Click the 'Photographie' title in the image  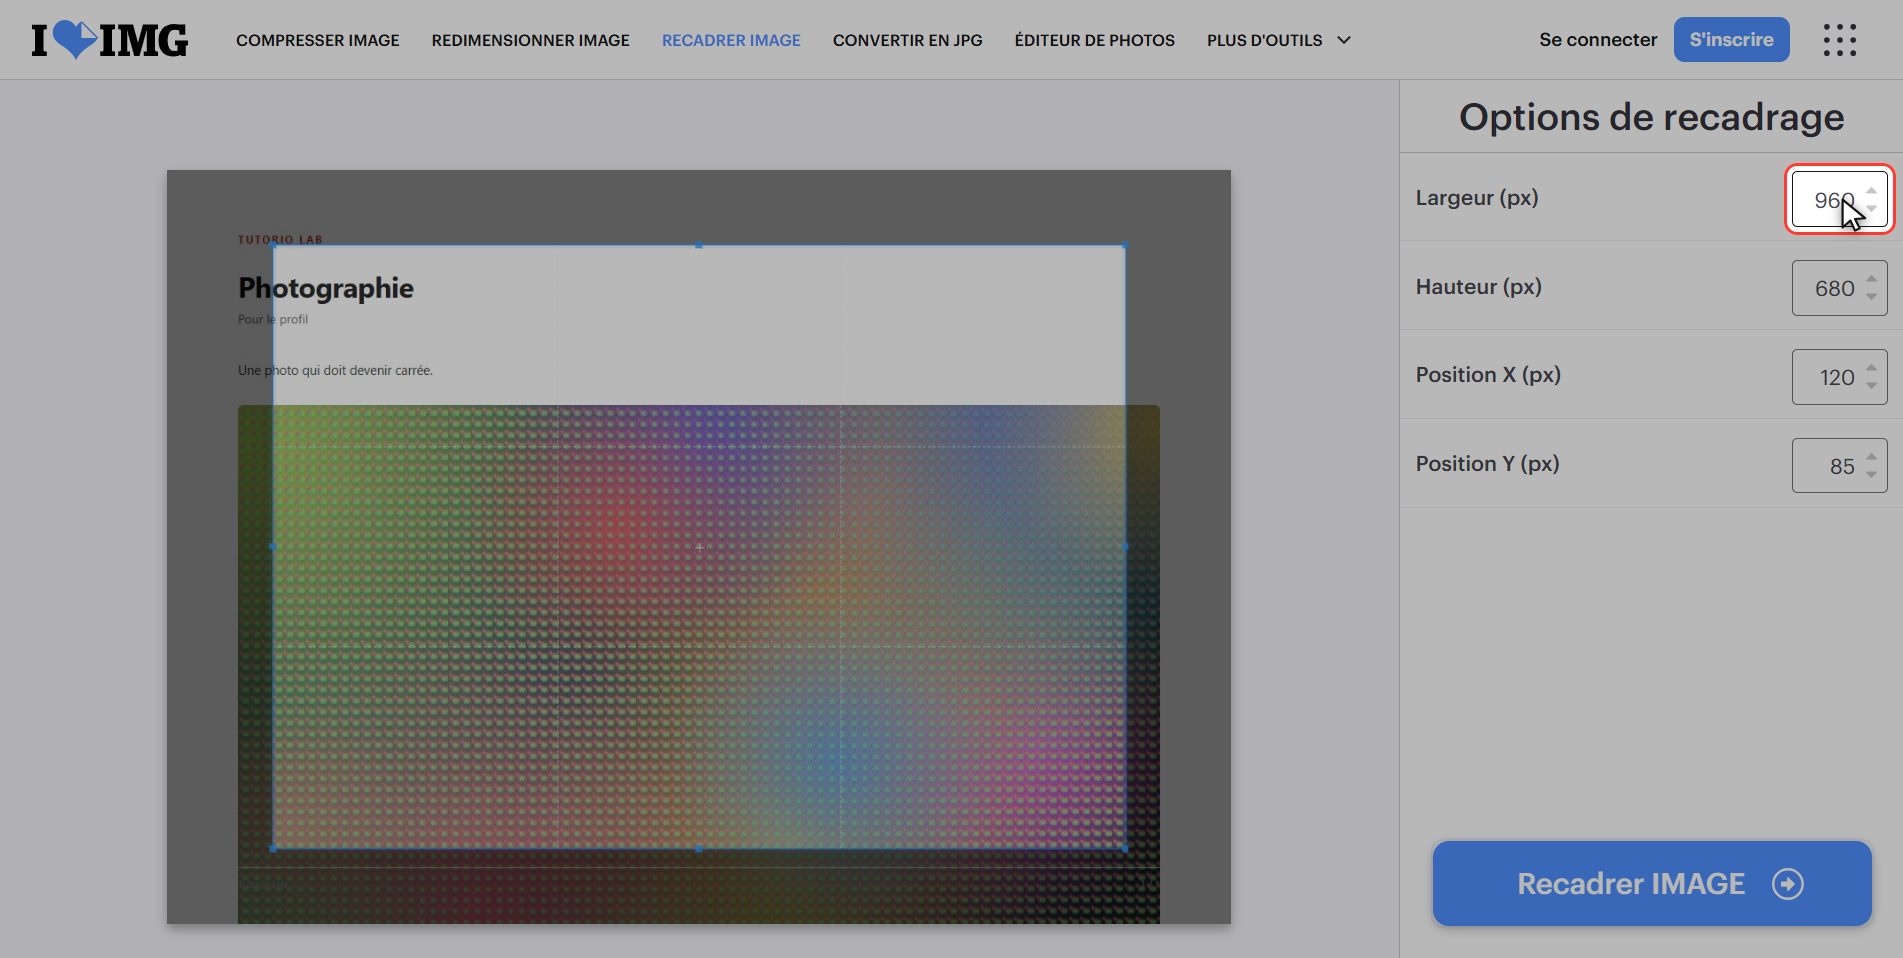[x=326, y=288]
